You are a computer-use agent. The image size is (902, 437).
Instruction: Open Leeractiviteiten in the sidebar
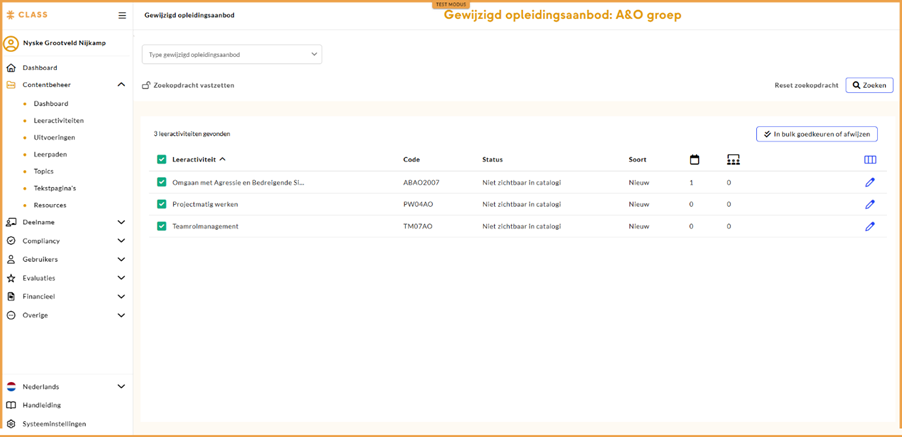(58, 120)
